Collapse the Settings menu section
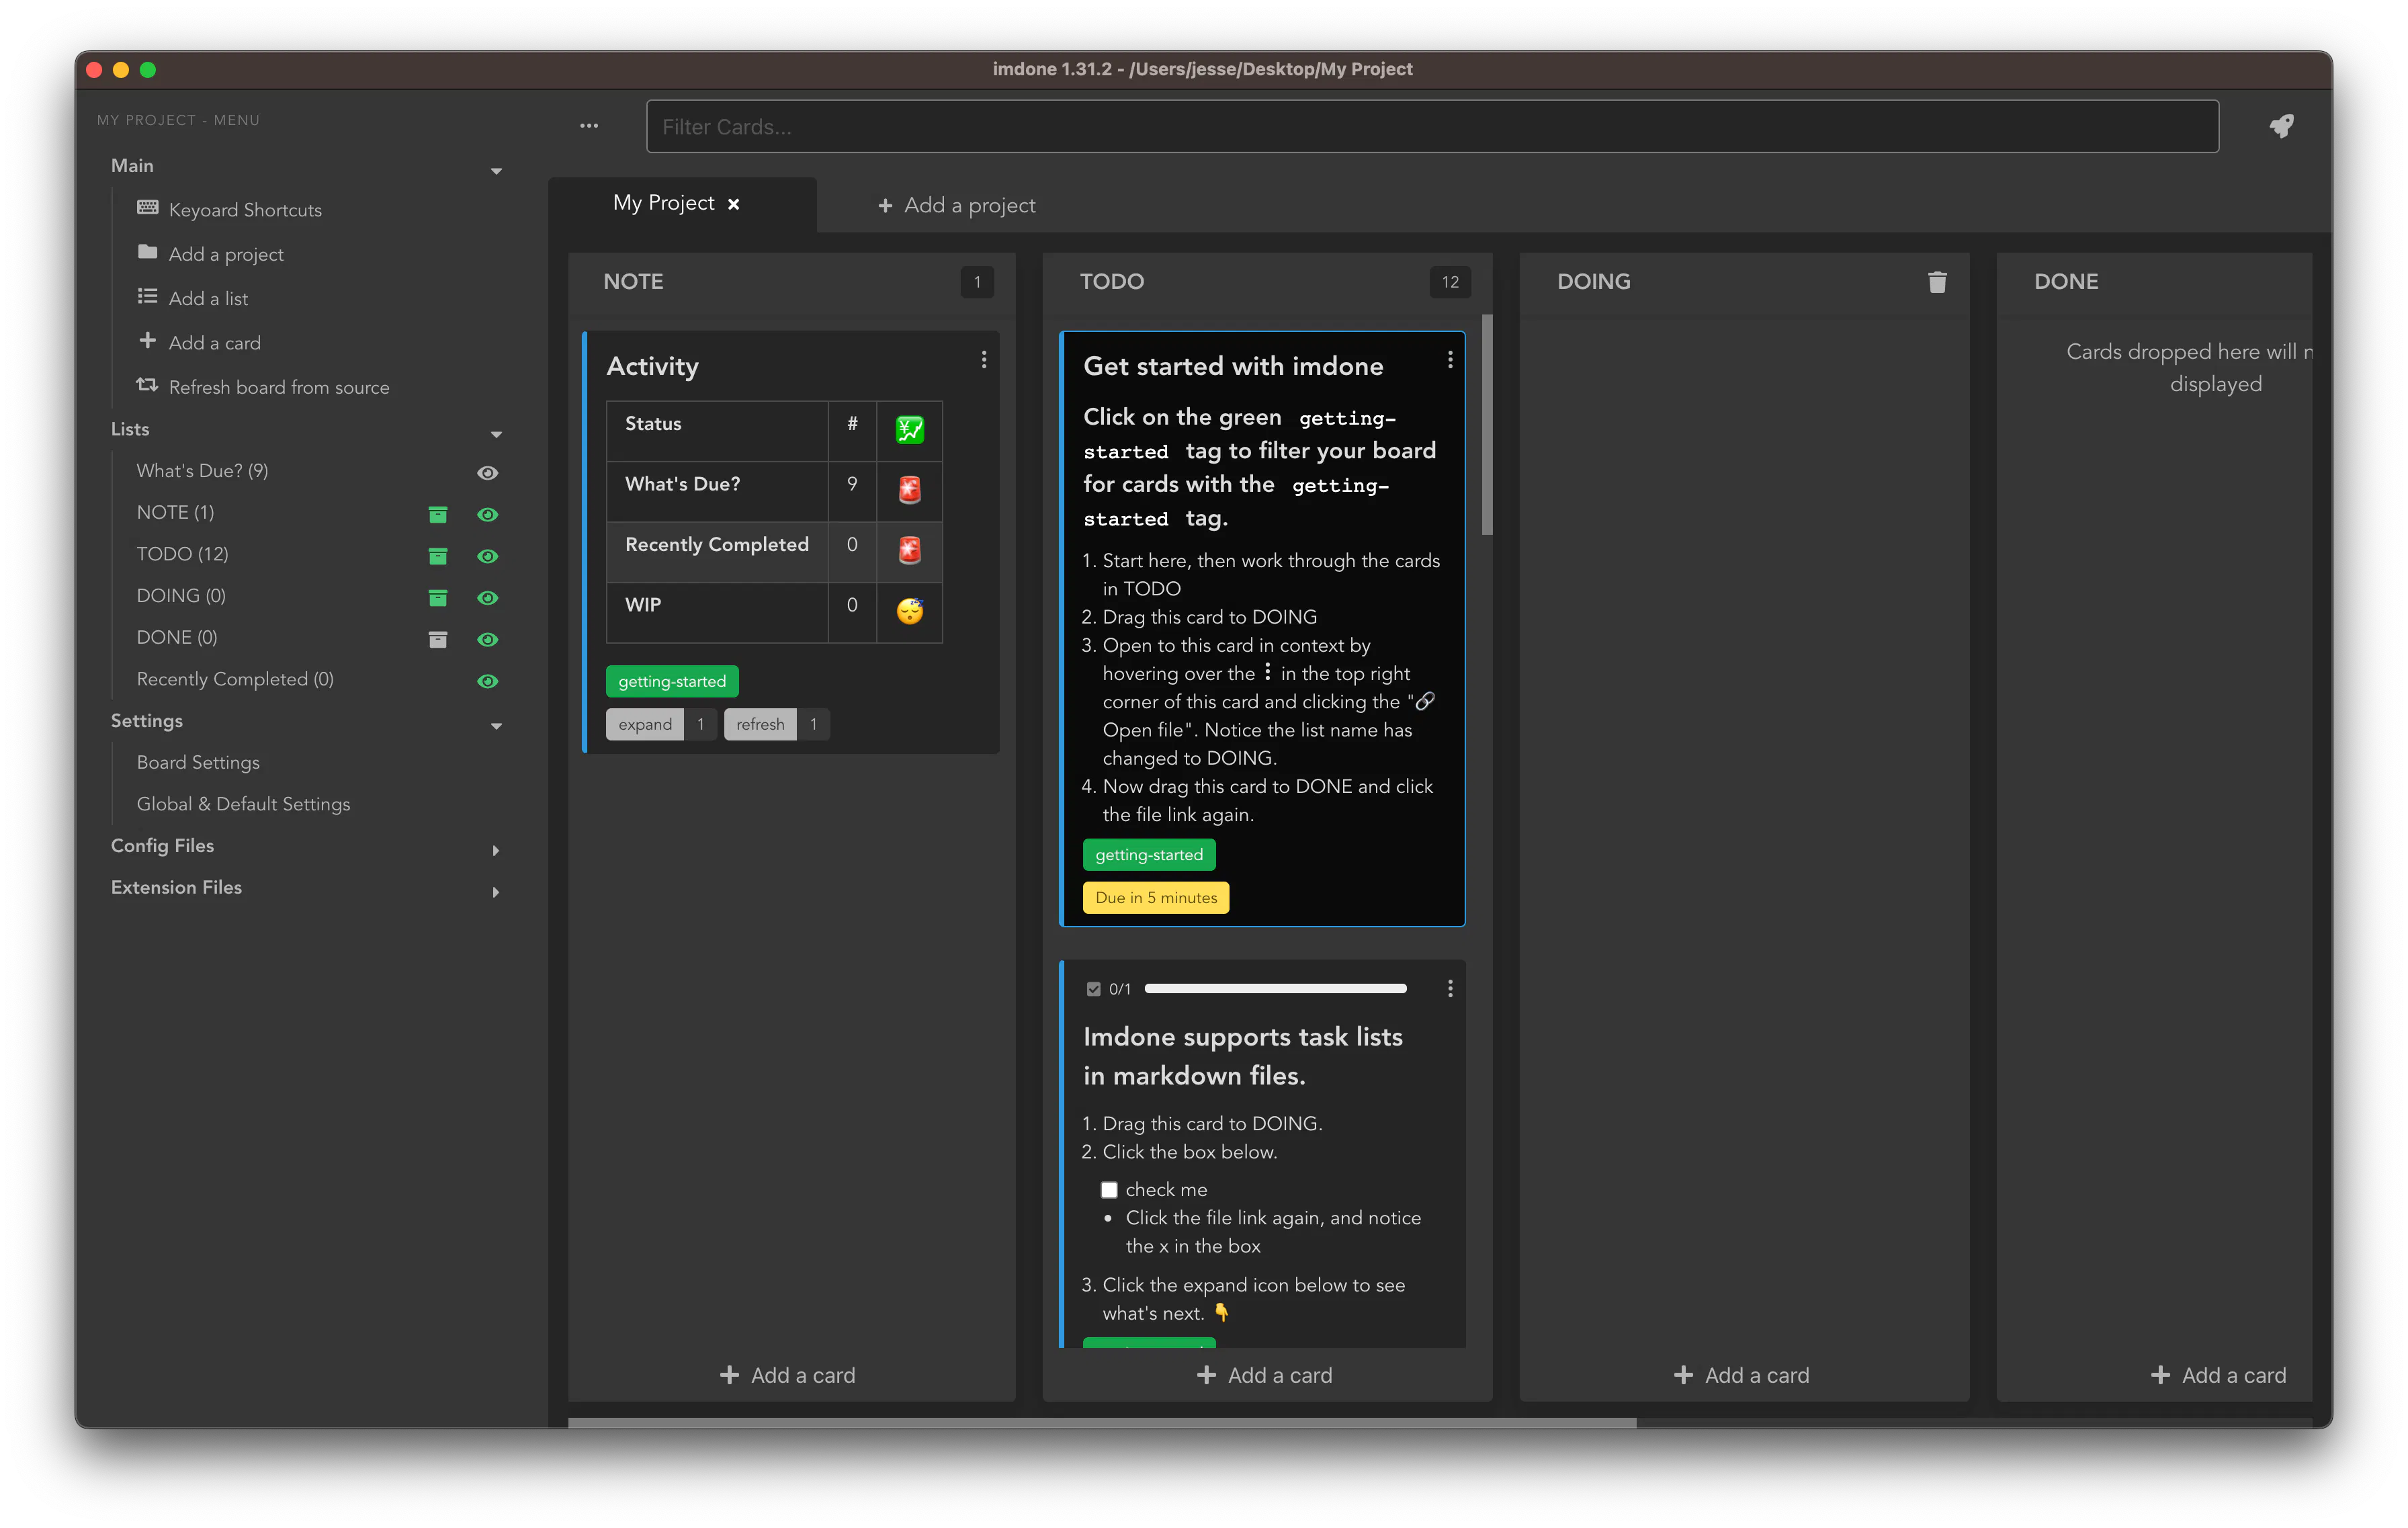 pyautogui.click(x=496, y=726)
